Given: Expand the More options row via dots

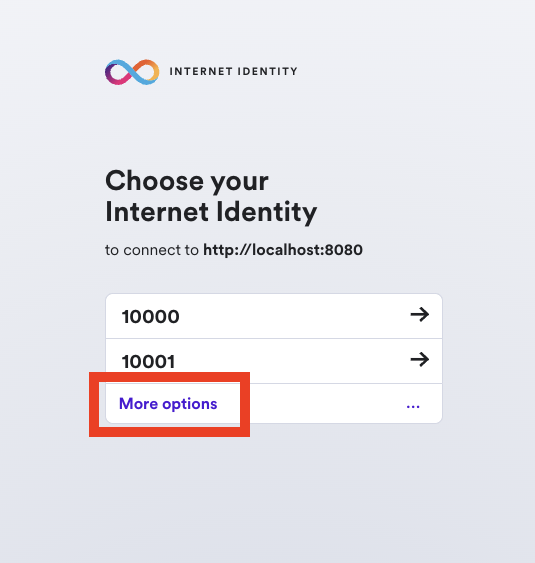Looking at the screenshot, I should tap(413, 406).
